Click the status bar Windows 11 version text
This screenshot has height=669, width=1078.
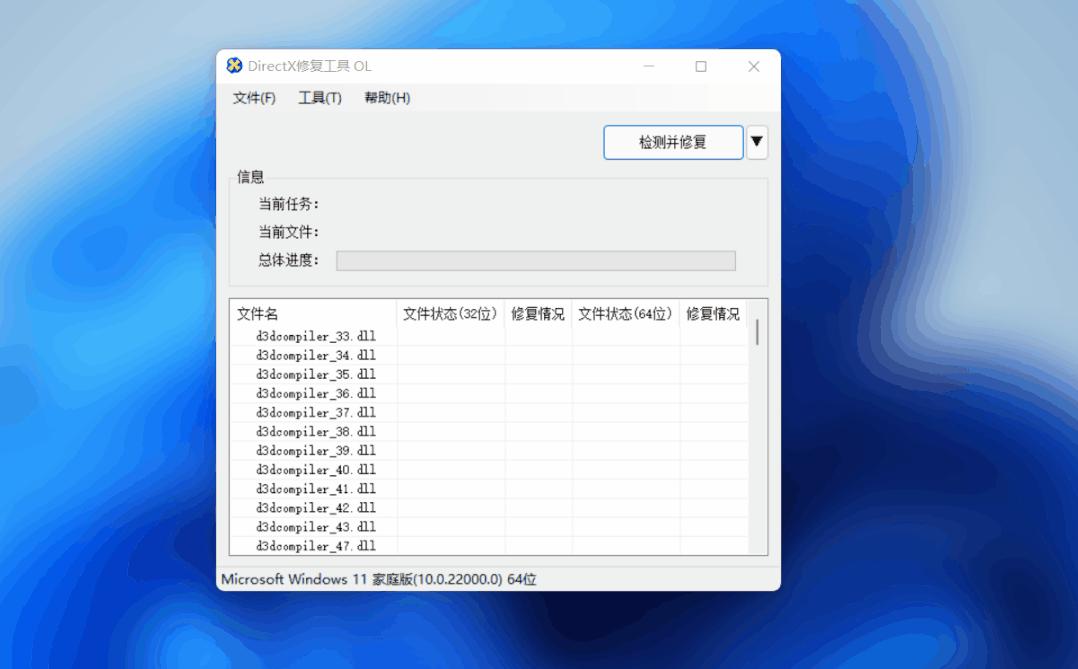pyautogui.click(x=379, y=579)
